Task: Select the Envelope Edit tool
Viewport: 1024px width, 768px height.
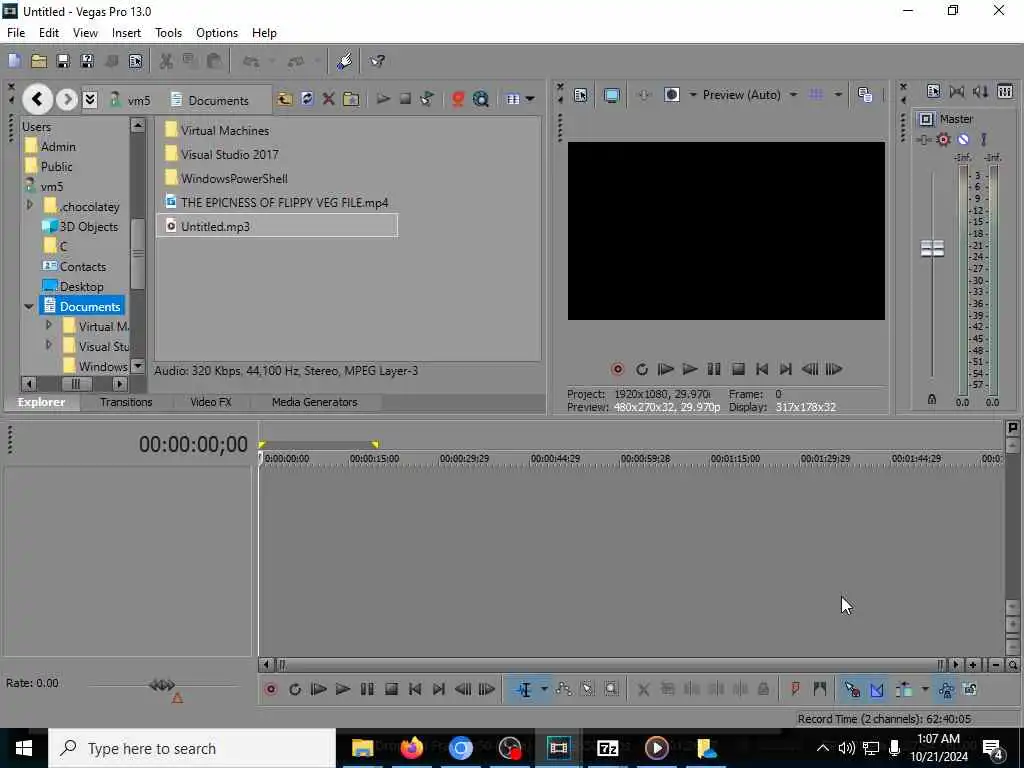Action: (x=563, y=689)
